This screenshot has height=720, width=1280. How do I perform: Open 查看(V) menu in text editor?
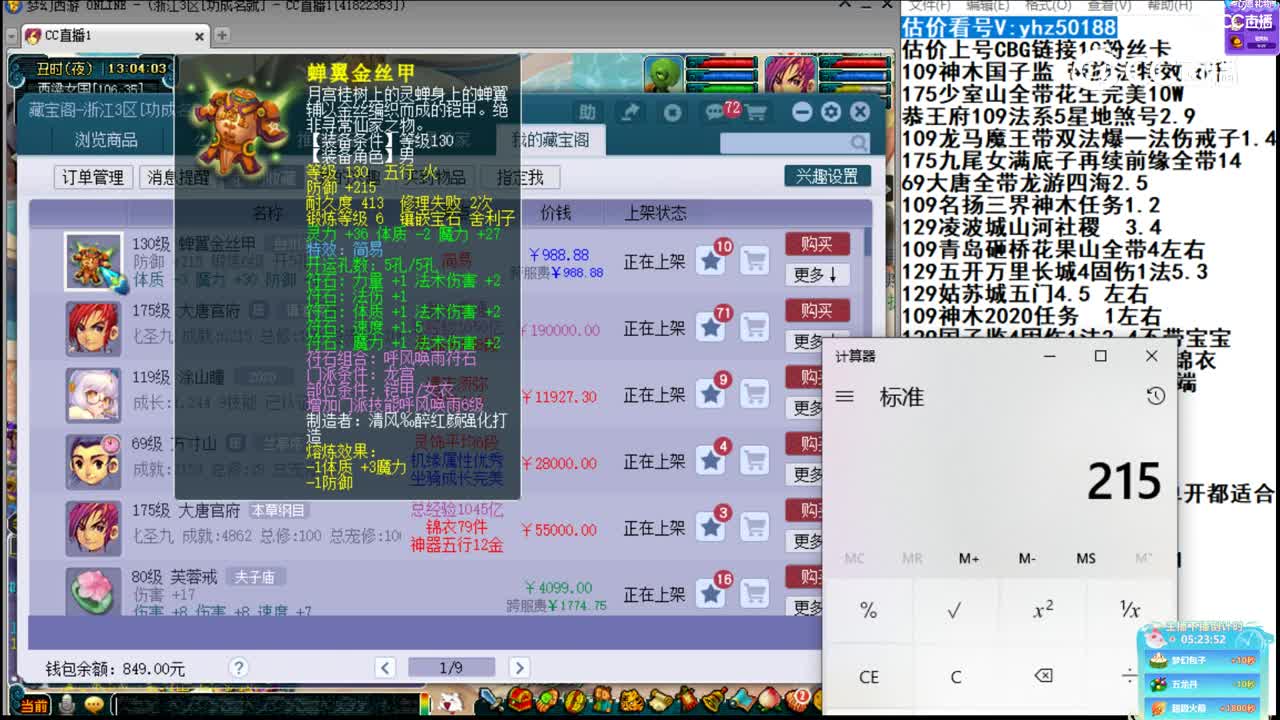[1108, 5]
